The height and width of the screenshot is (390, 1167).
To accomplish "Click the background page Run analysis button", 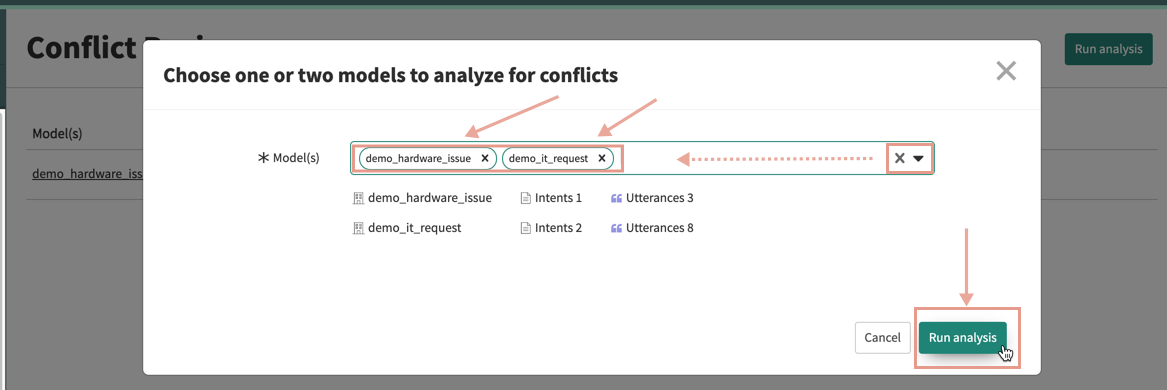I will click(1108, 49).
